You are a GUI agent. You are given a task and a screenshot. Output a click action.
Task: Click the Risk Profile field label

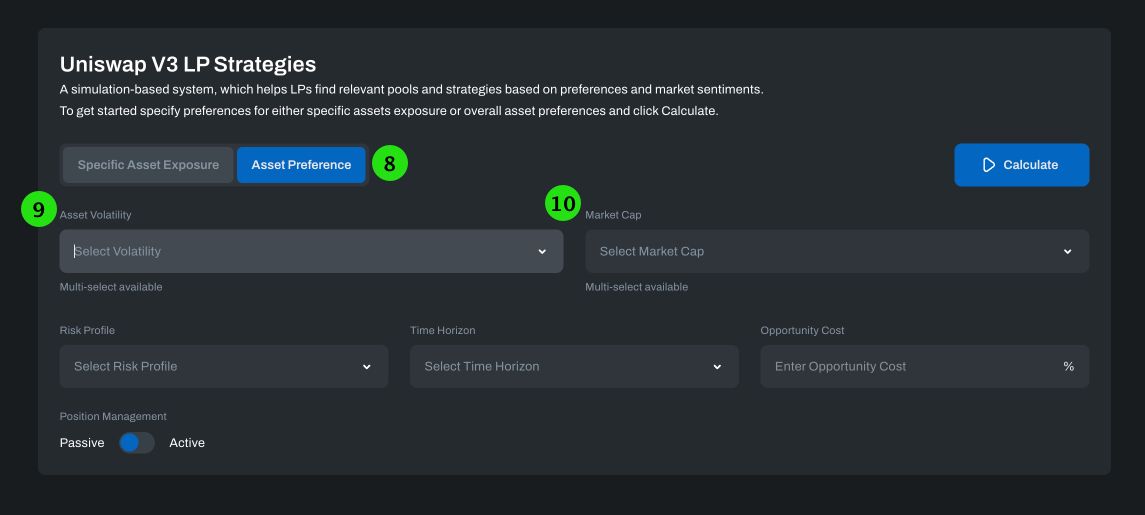[x=87, y=330]
